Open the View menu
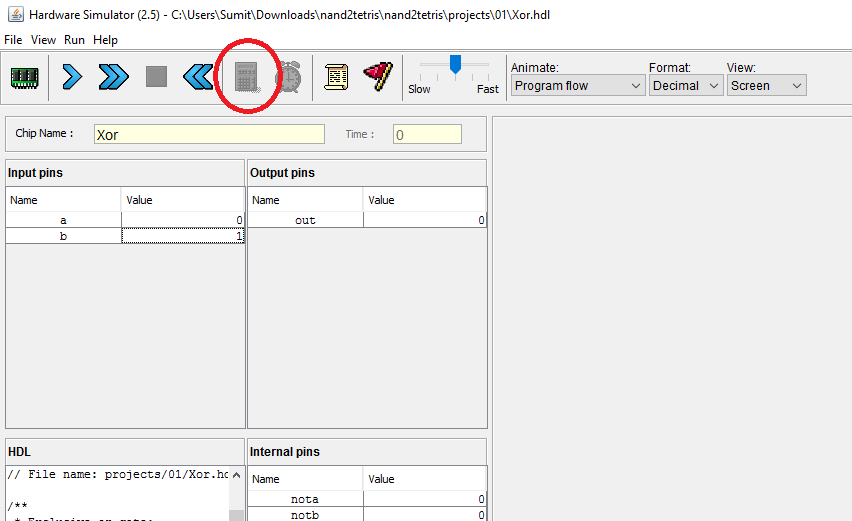This screenshot has width=852, height=521. pyautogui.click(x=43, y=40)
